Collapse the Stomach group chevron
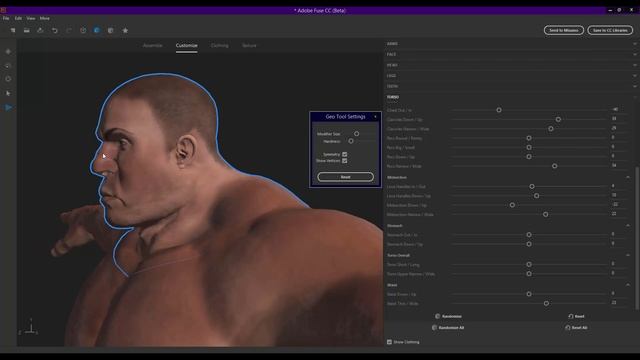Image resolution: width=640 pixels, height=360 pixels. pos(628,225)
